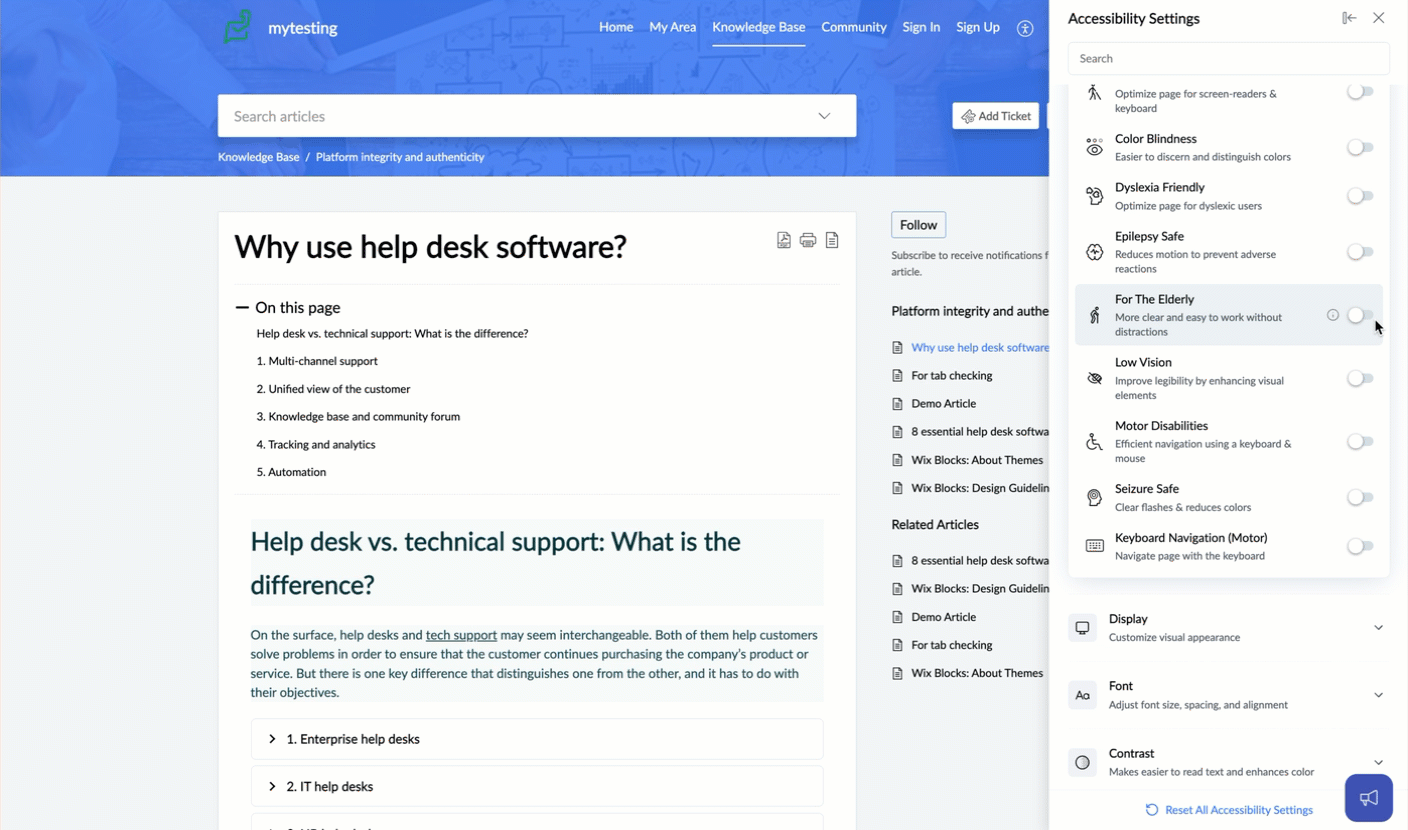The height and width of the screenshot is (830, 1408).
Task: Click Reset All Accessibility Settings
Action: coord(1229,810)
